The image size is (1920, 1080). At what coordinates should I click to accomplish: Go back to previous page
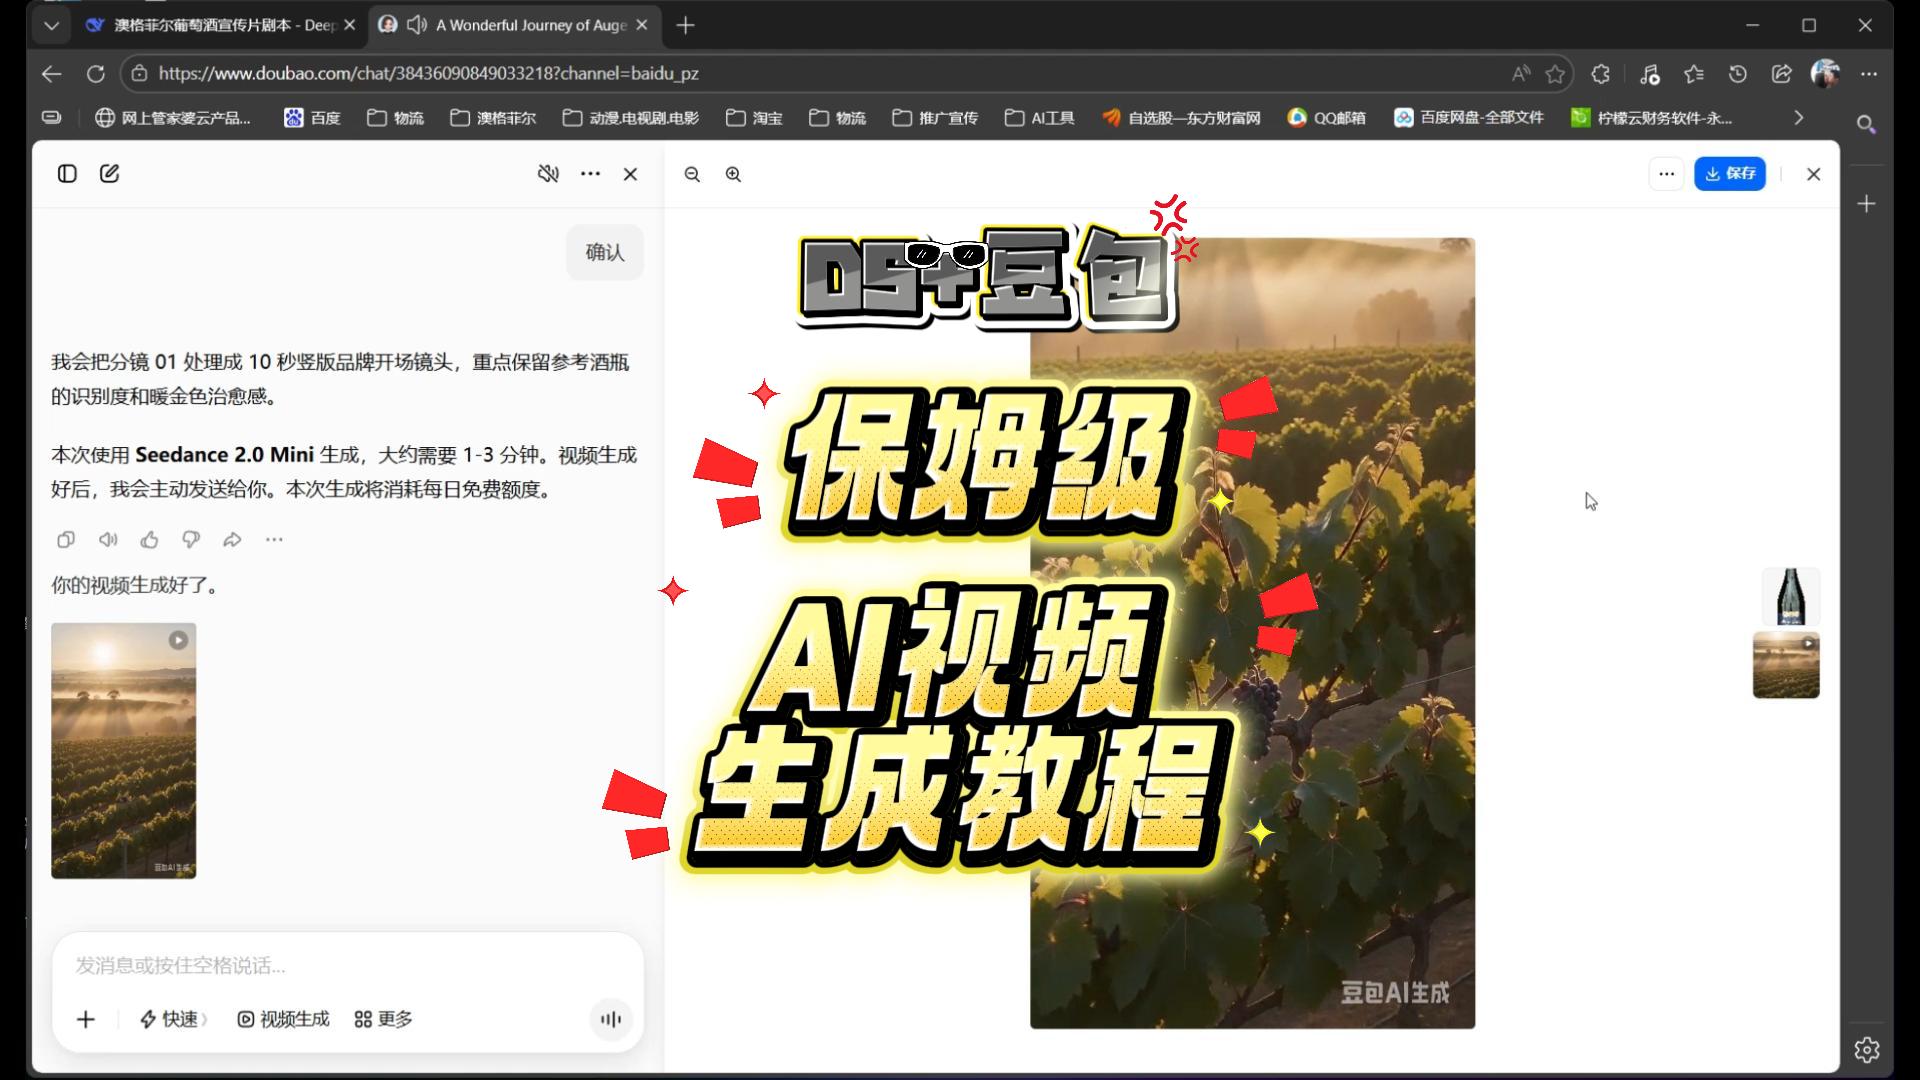[52, 73]
